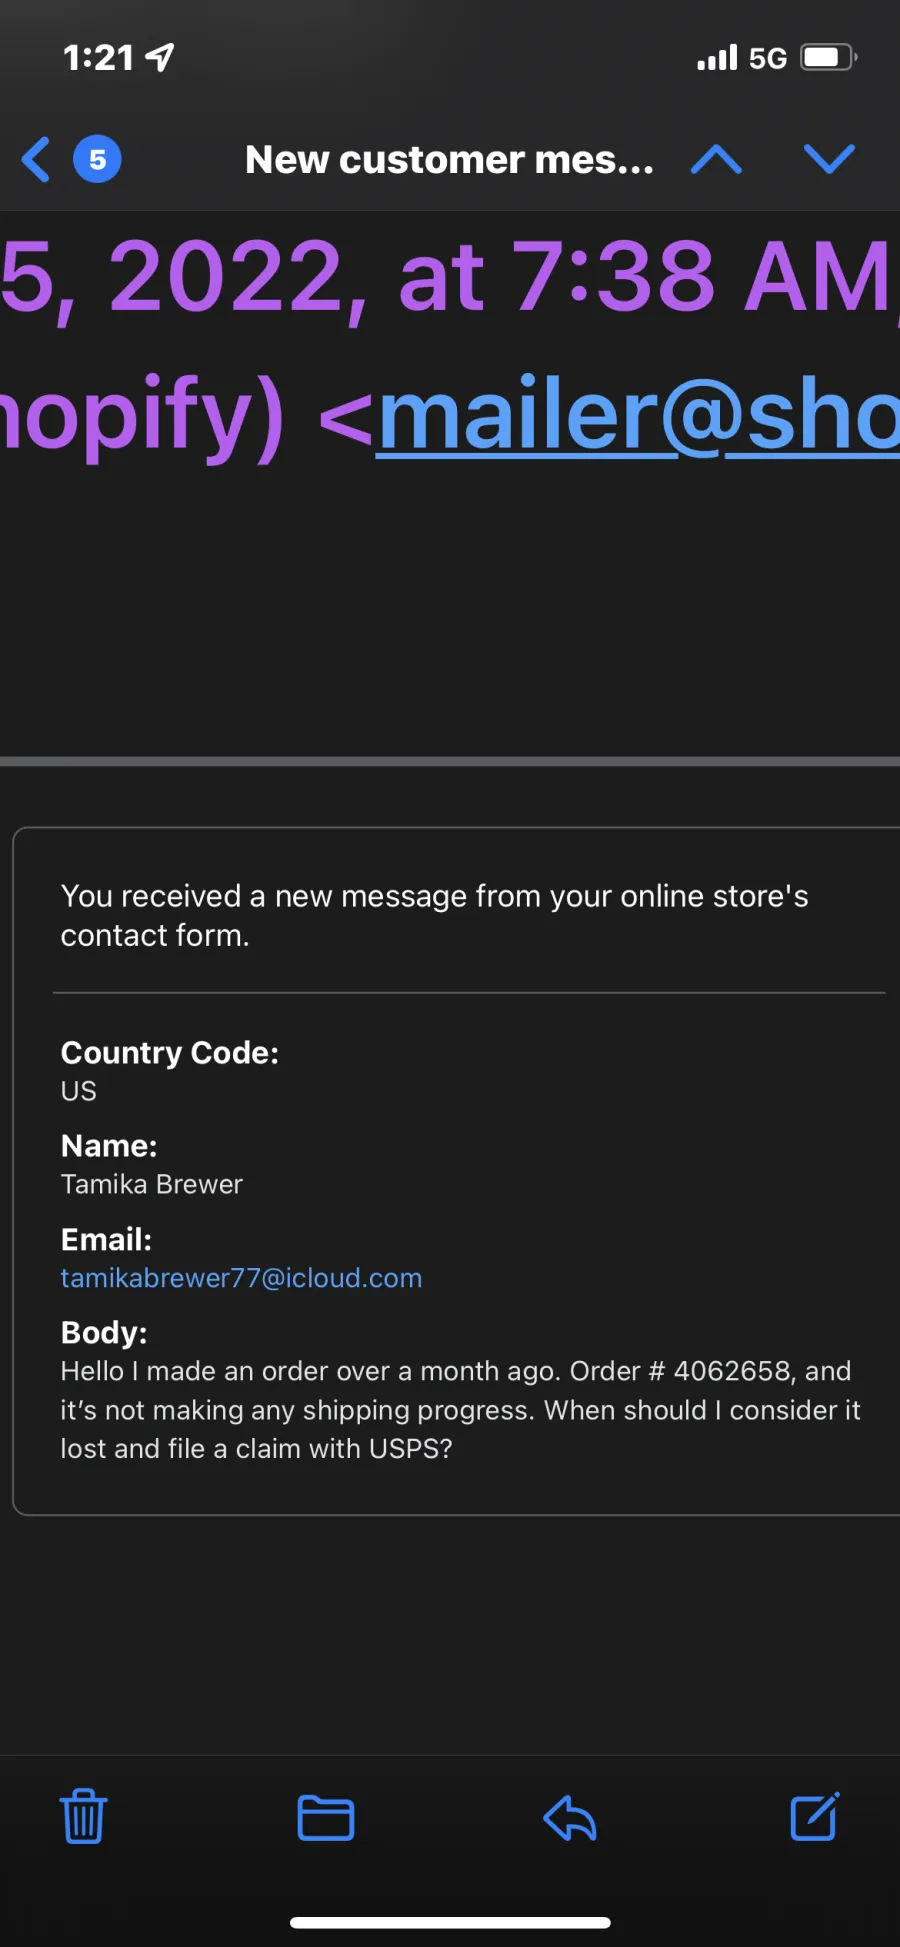Tap the New customer mes... subject title
The image size is (900, 1947).
tap(449, 160)
